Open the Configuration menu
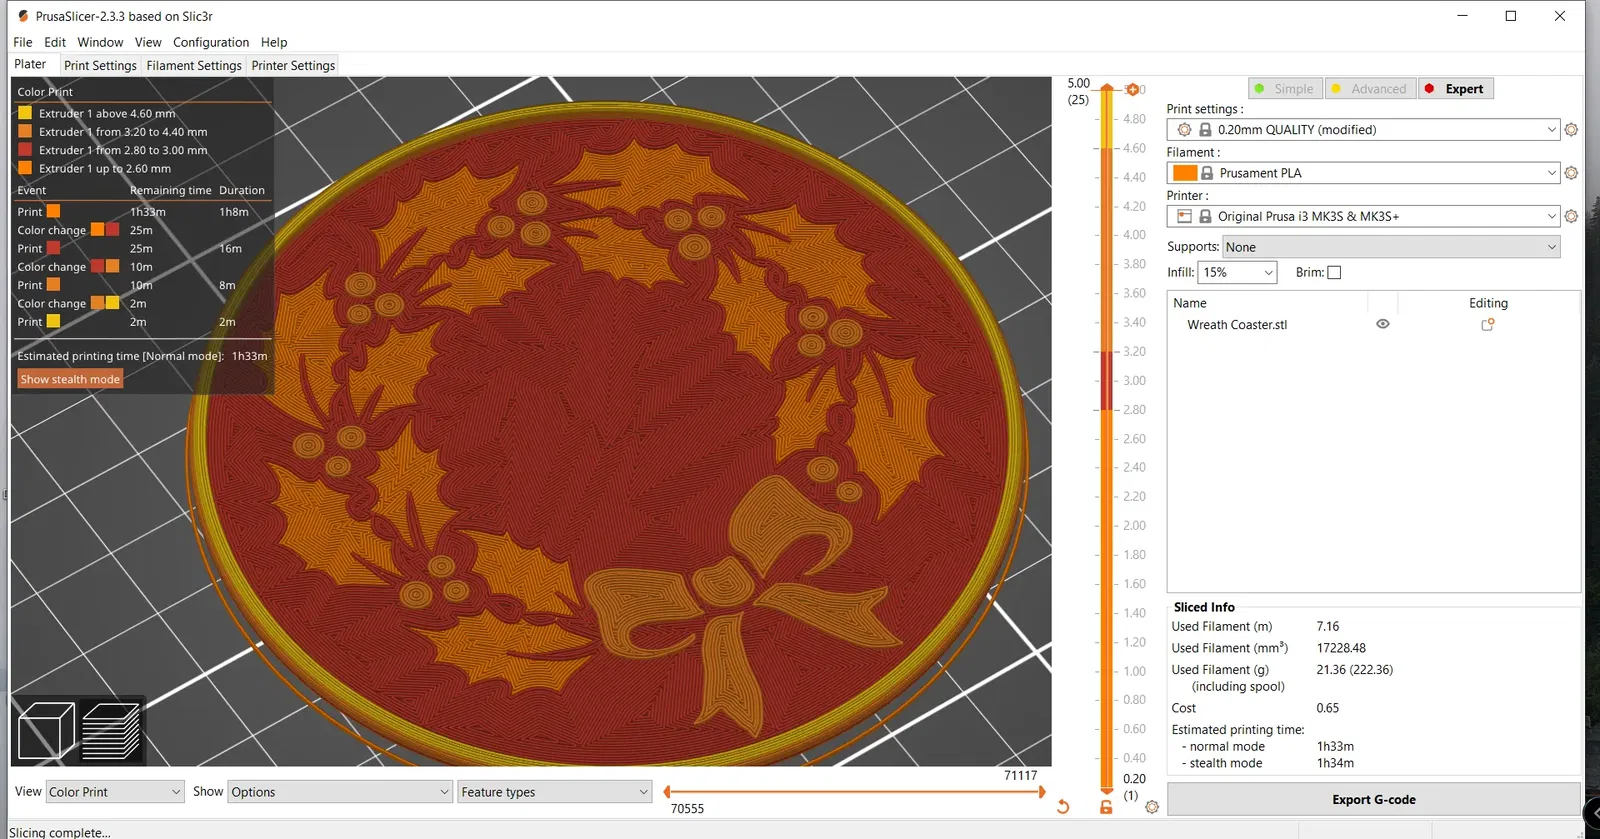Viewport: 1600px width, 839px height. (211, 42)
